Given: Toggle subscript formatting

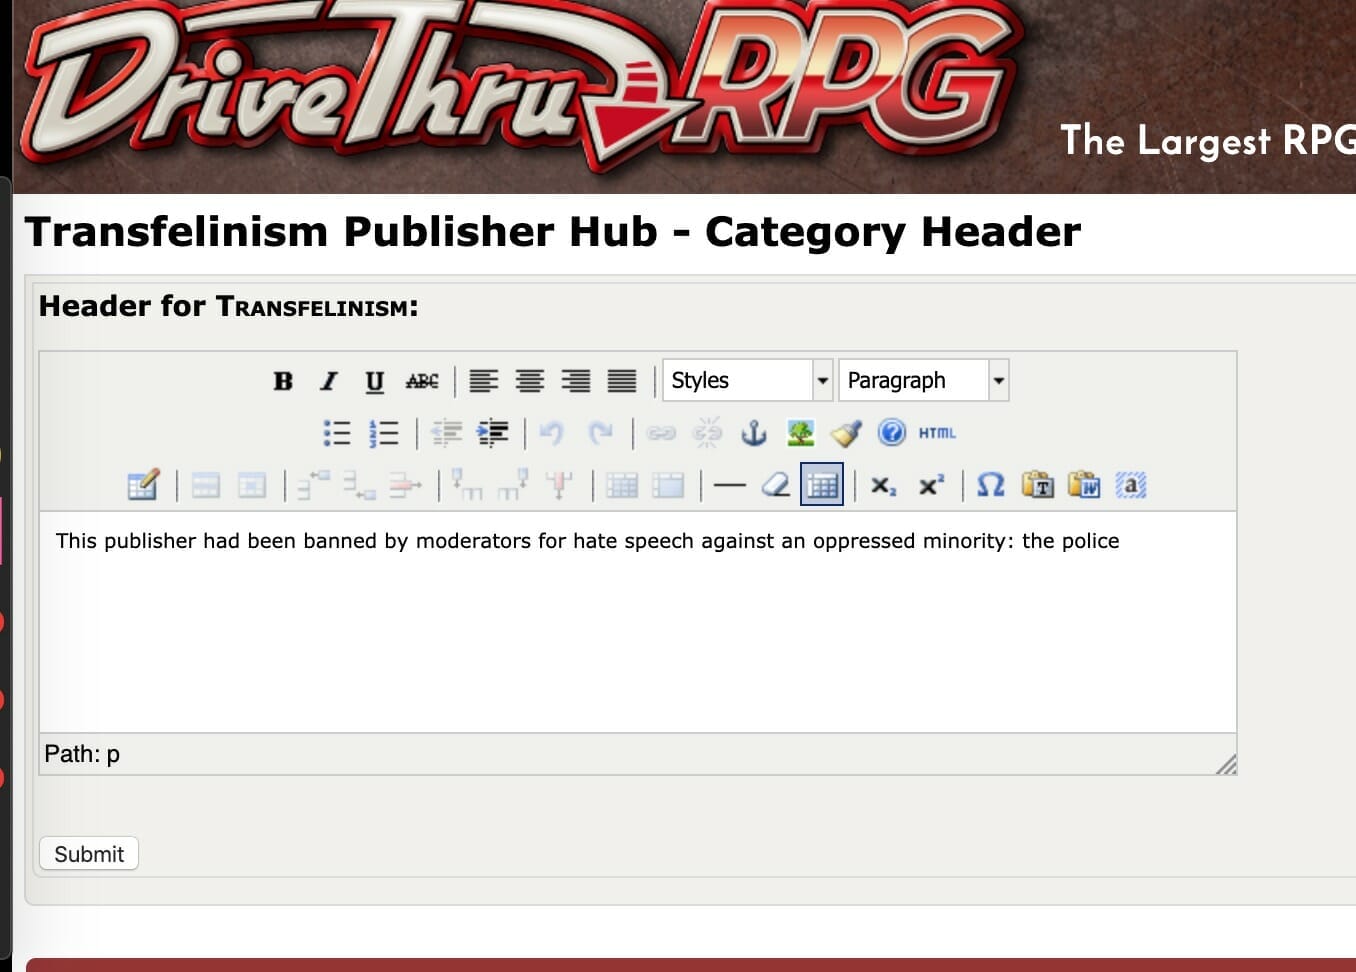Looking at the screenshot, I should (883, 486).
